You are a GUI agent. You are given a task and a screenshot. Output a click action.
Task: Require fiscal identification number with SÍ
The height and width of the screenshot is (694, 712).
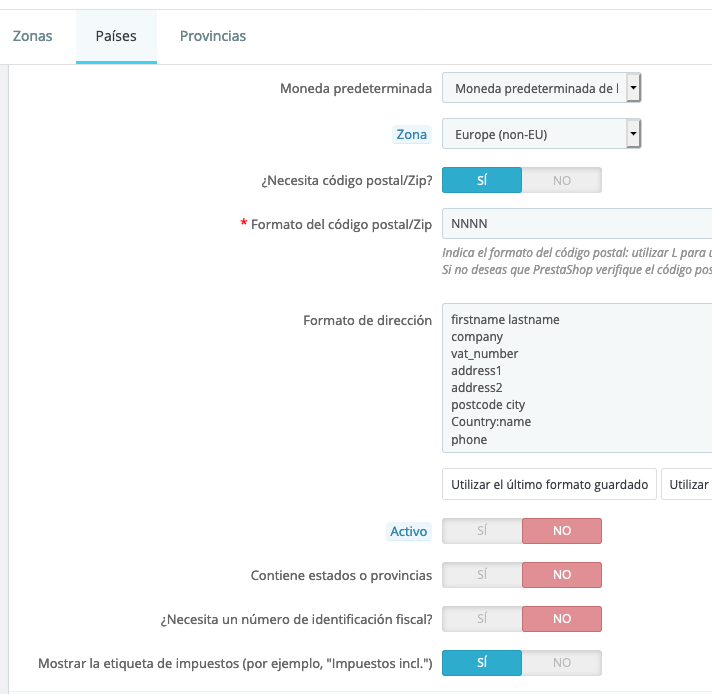pos(482,619)
